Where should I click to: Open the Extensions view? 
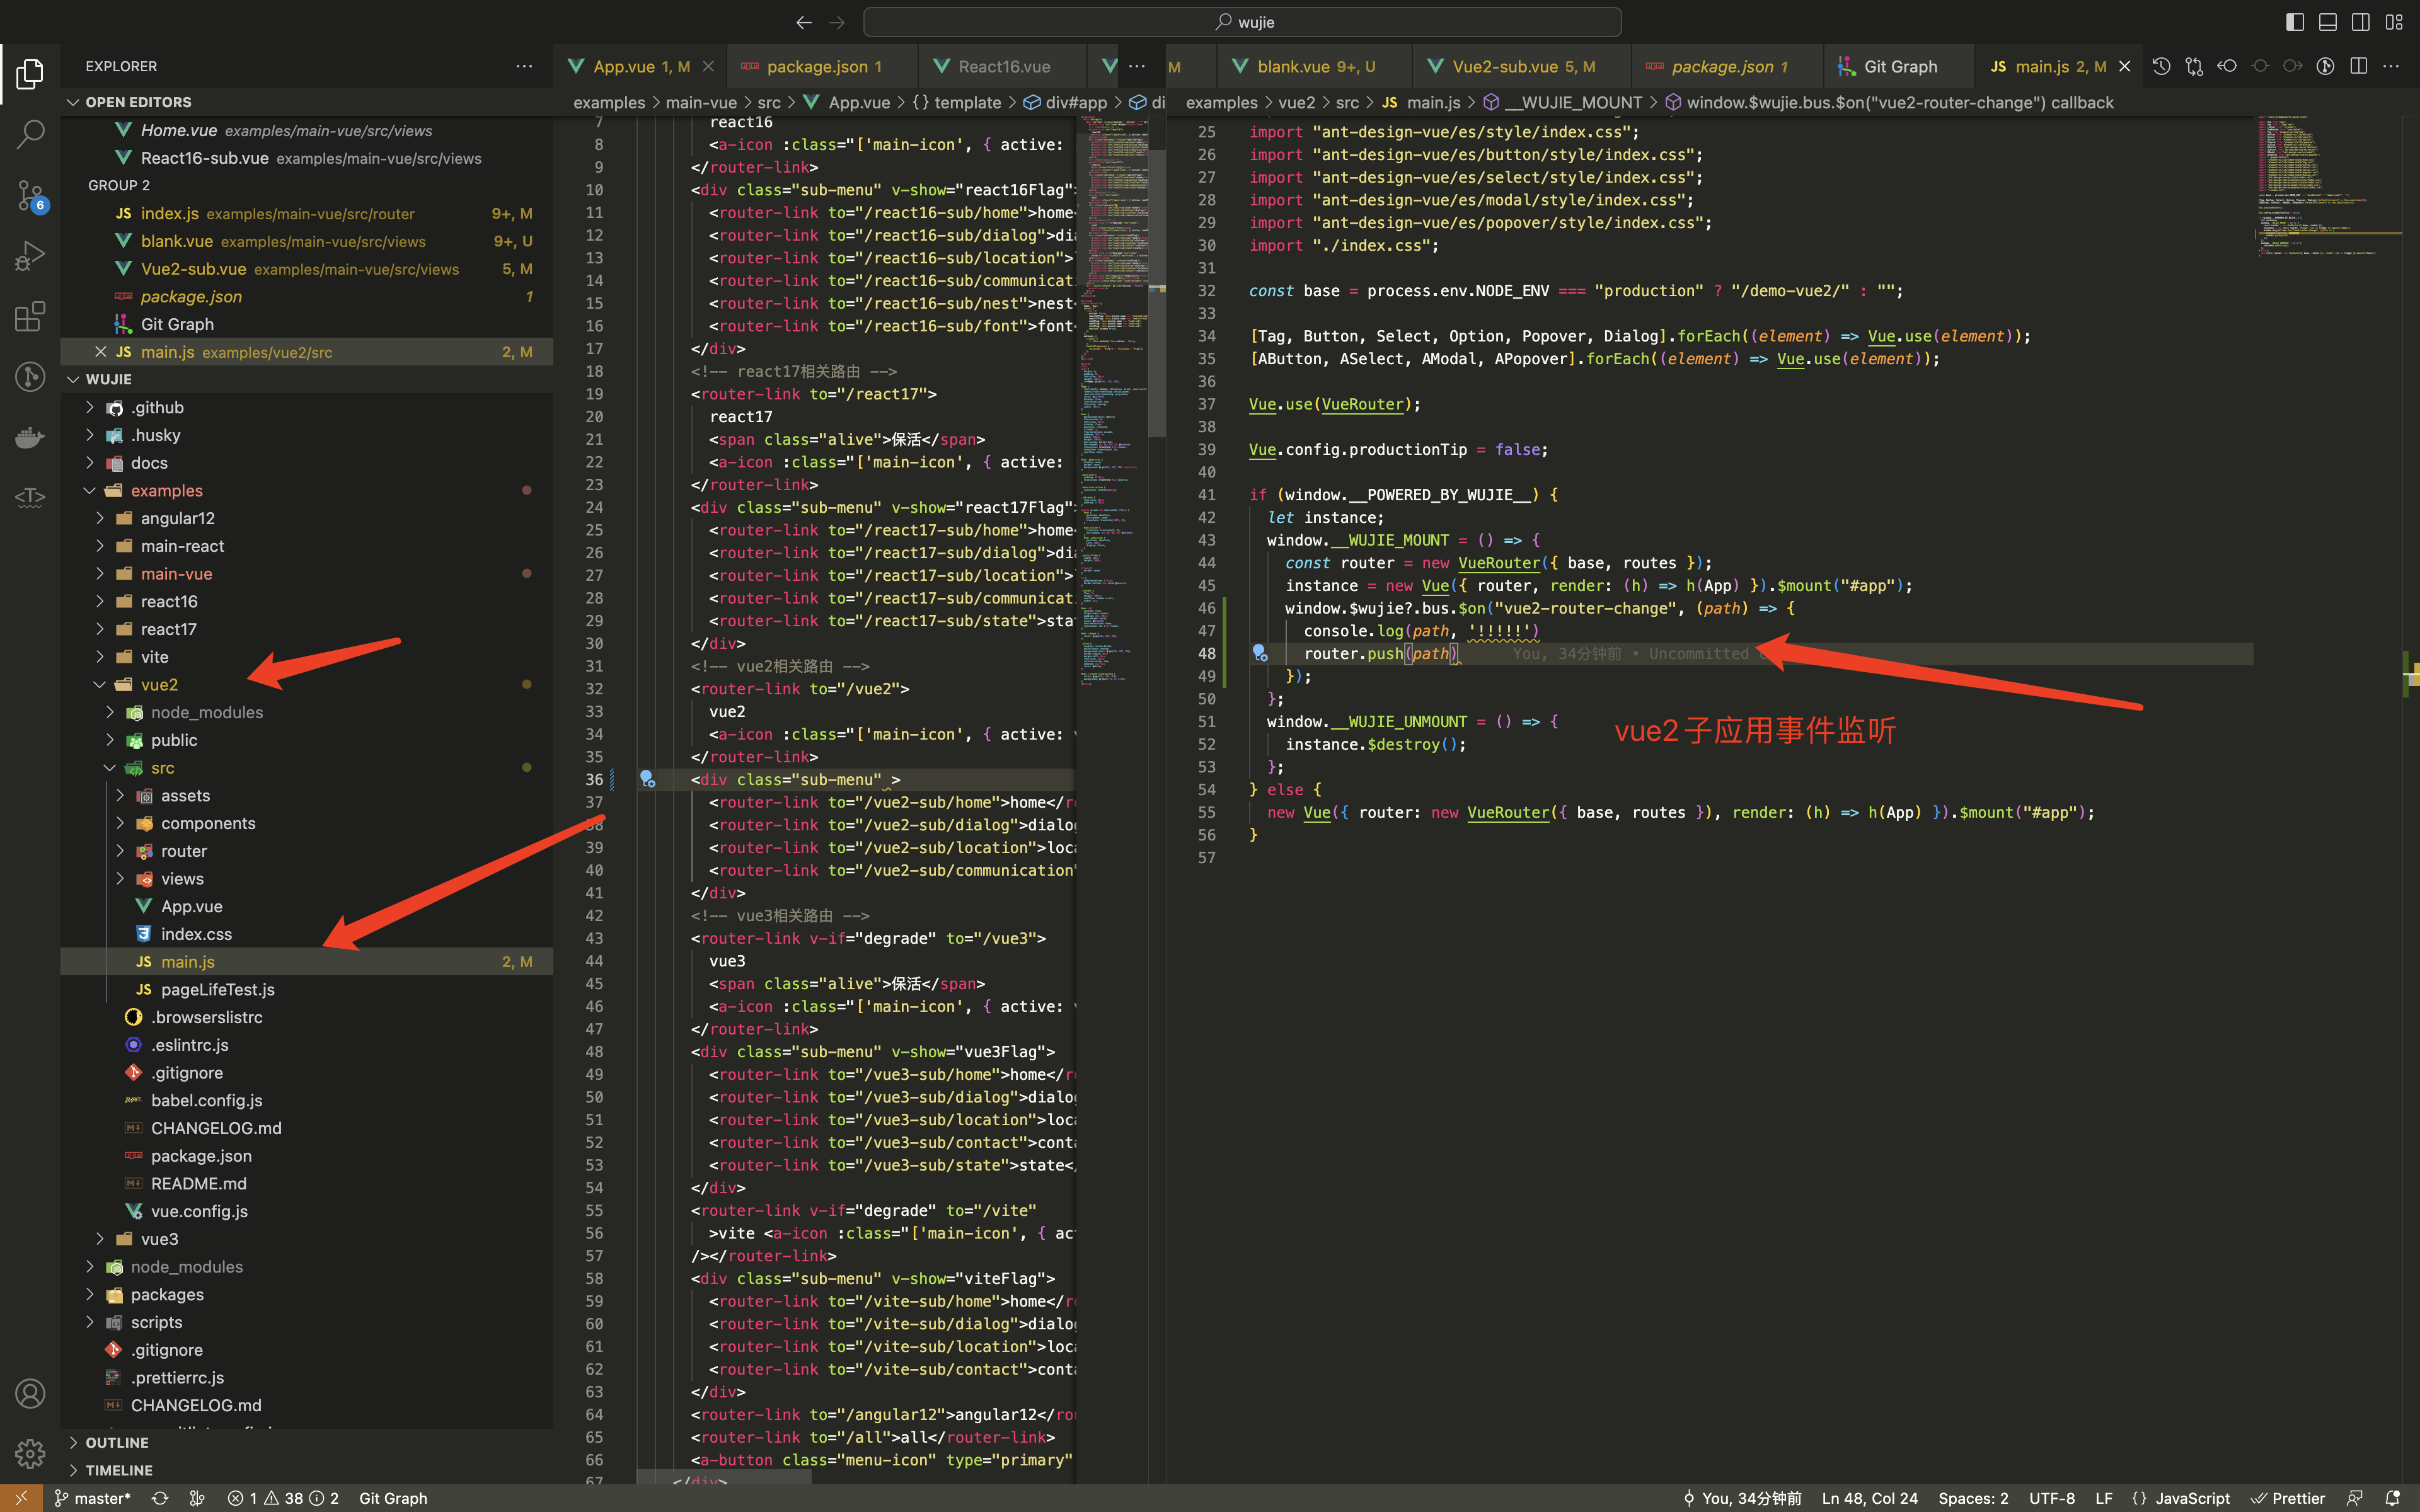click(x=30, y=317)
